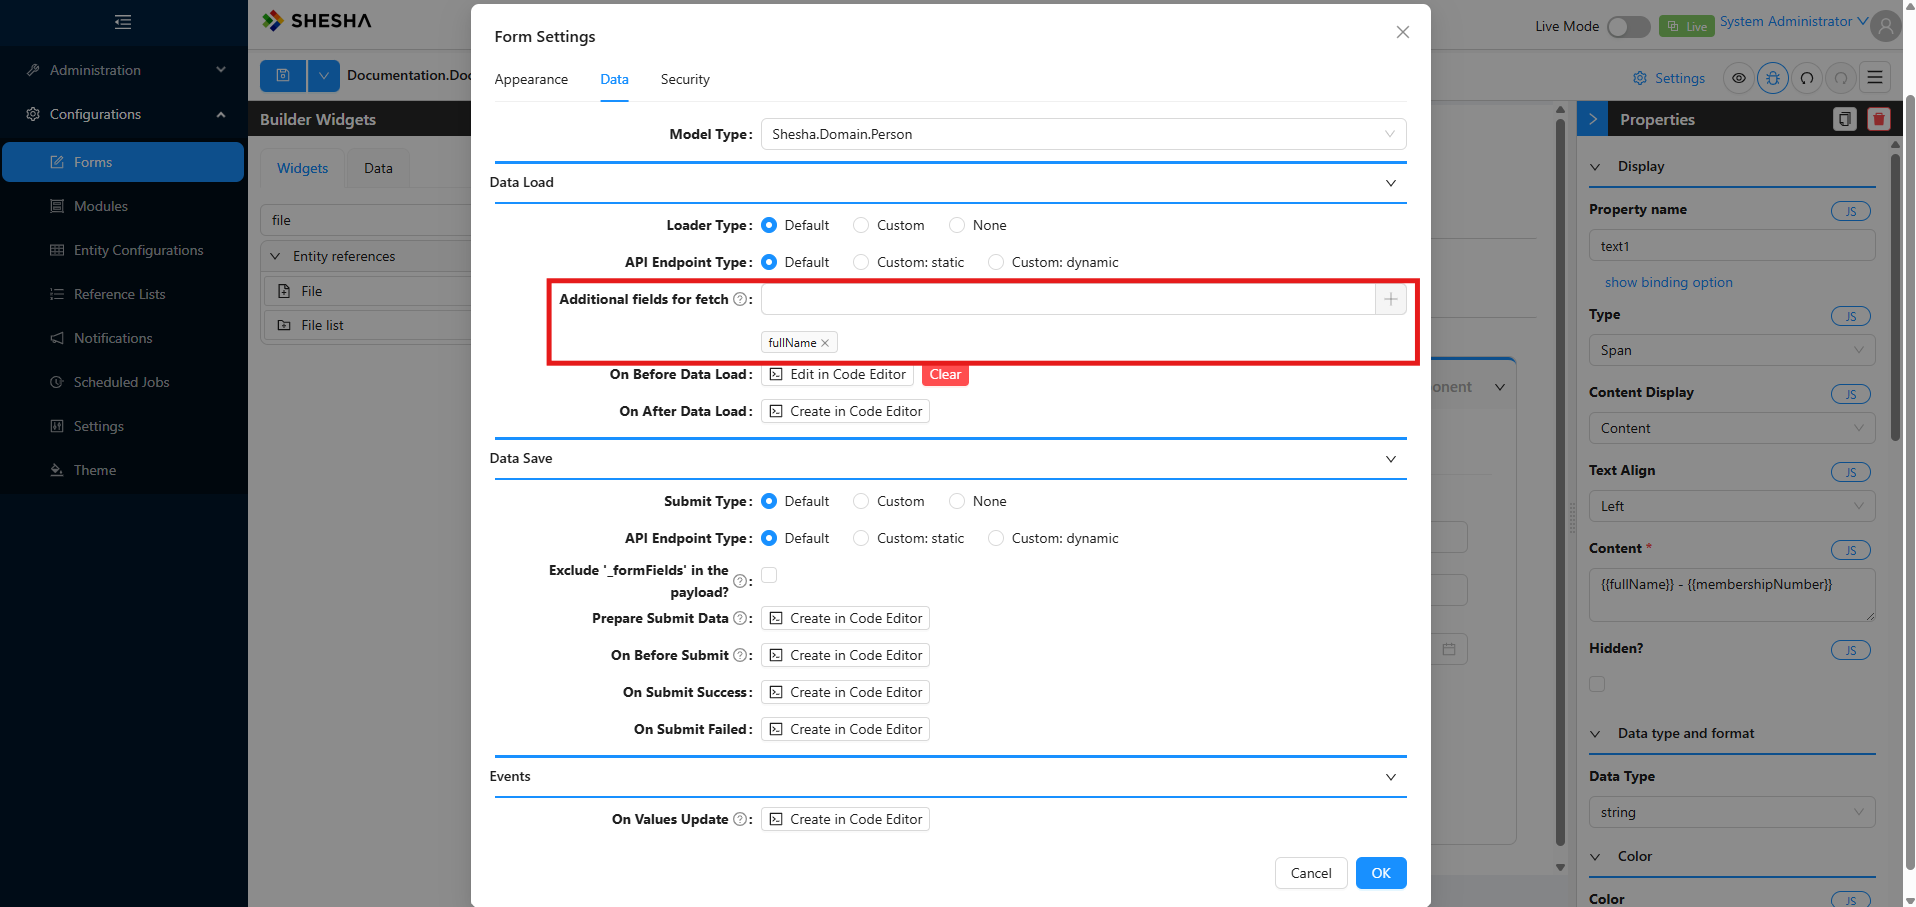Collapse the Entity references widget group
Viewport: 1916px width, 907px height.
[x=275, y=256]
